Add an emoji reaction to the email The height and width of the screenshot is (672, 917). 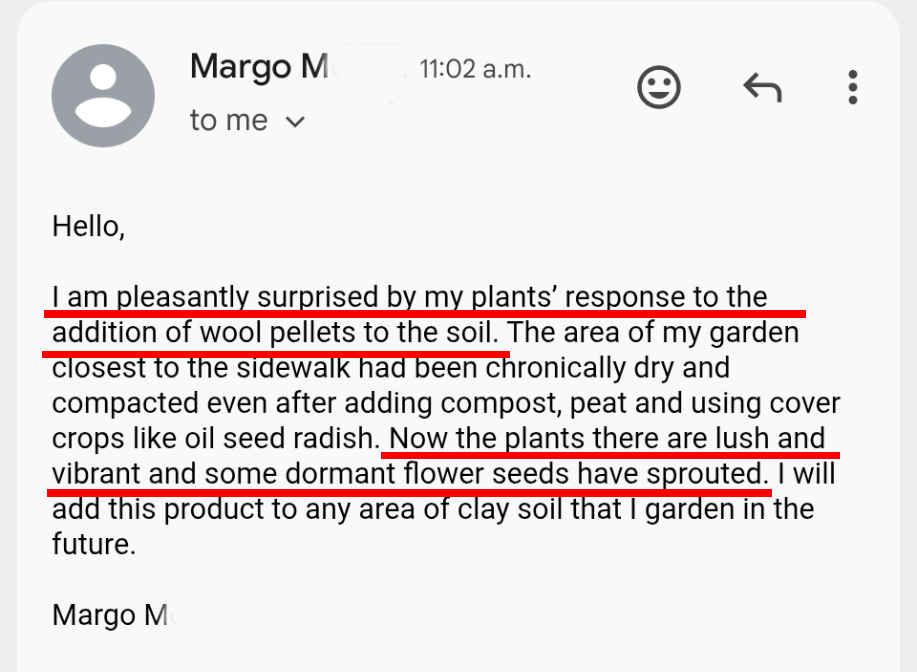click(x=659, y=87)
